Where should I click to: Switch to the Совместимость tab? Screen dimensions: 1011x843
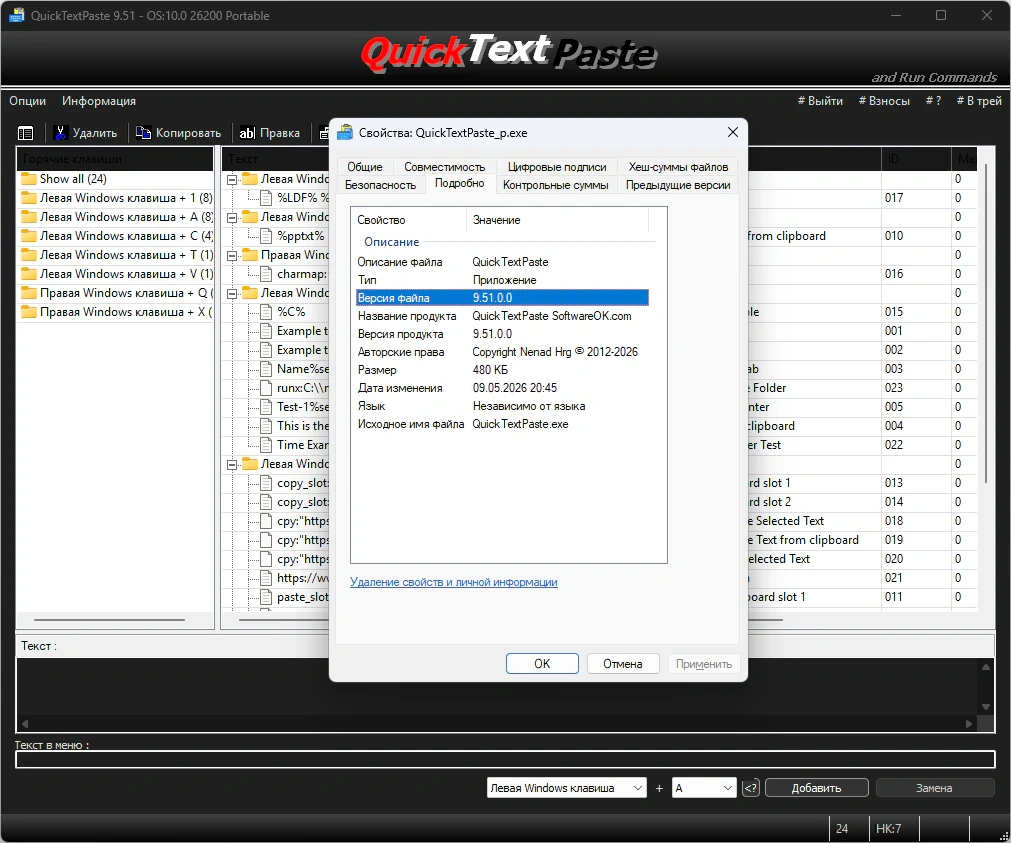tap(444, 166)
